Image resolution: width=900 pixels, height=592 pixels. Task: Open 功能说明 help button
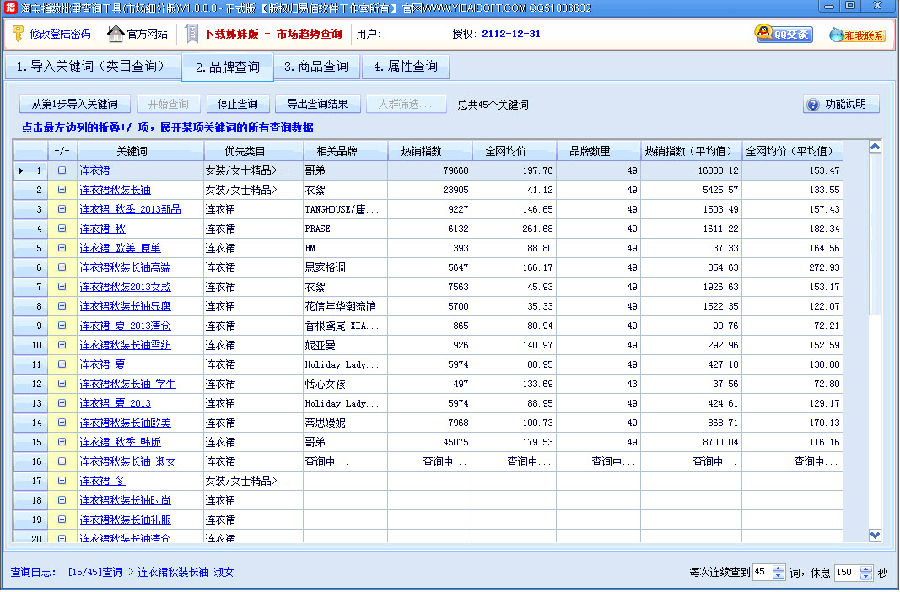point(841,104)
